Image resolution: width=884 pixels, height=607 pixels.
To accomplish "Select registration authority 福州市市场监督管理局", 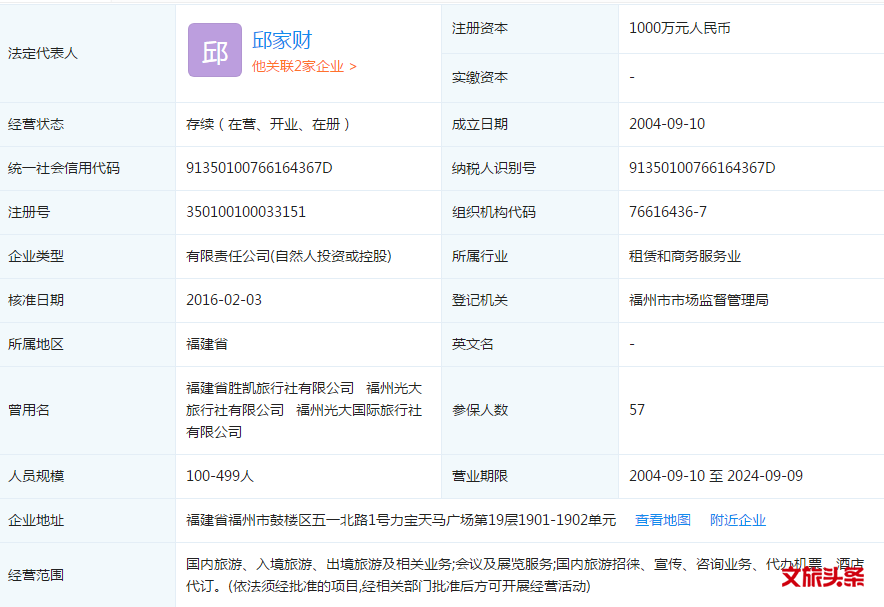I will (699, 300).
